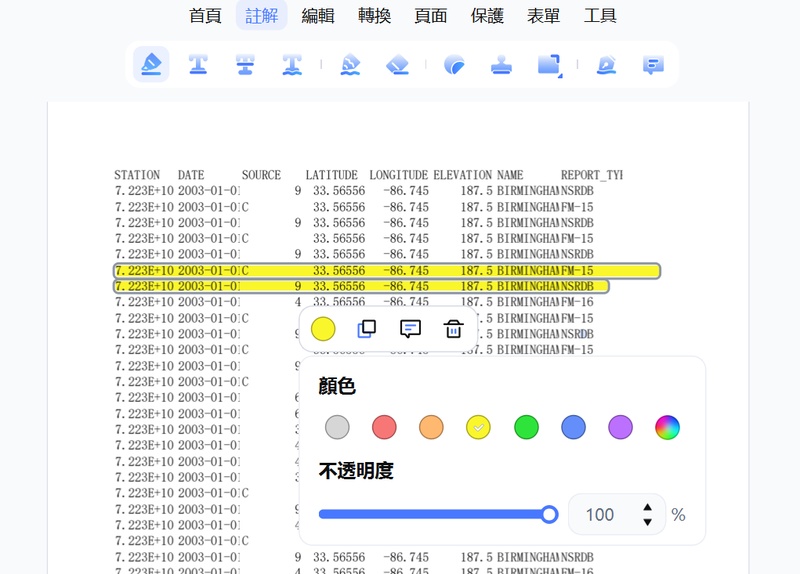Click the LATITUDE column header text
The width and height of the screenshot is (800, 574).
pos(332,175)
